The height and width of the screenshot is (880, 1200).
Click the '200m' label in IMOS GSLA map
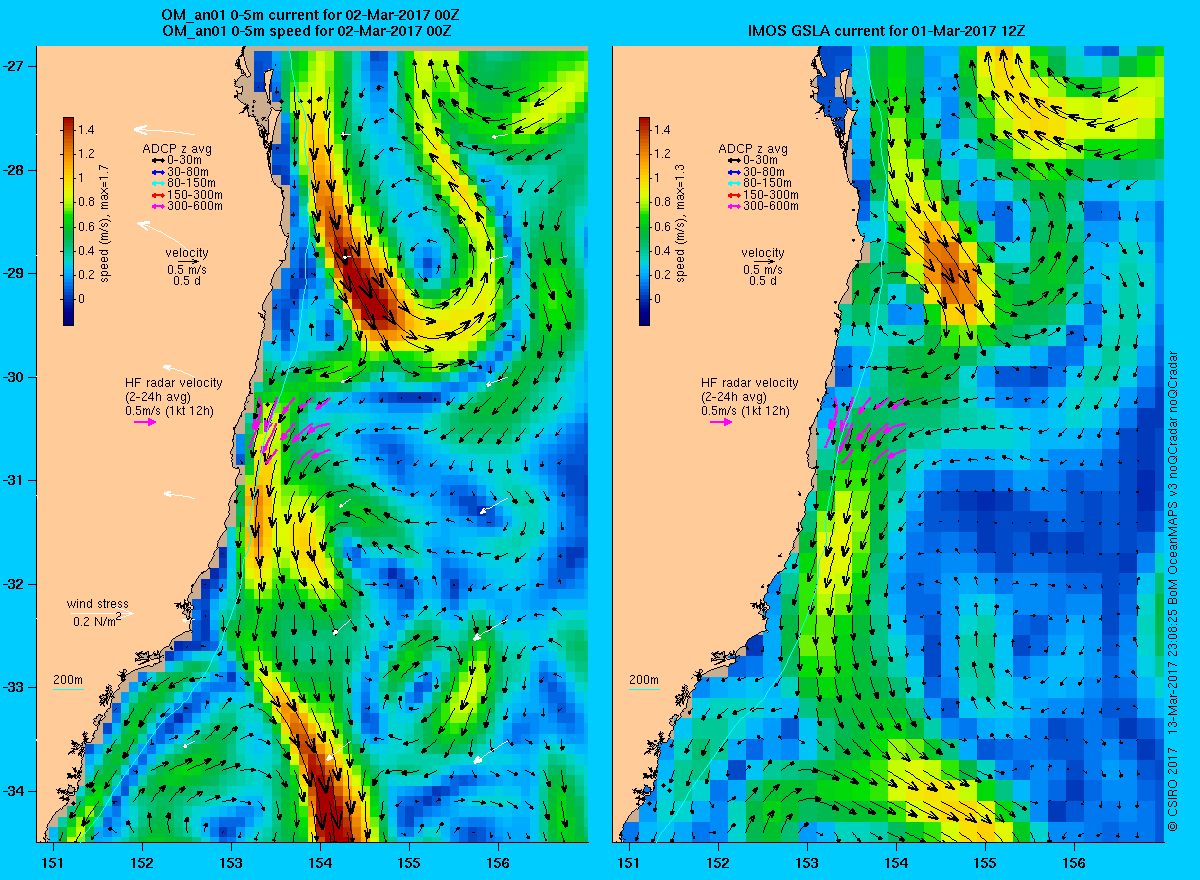[644, 680]
